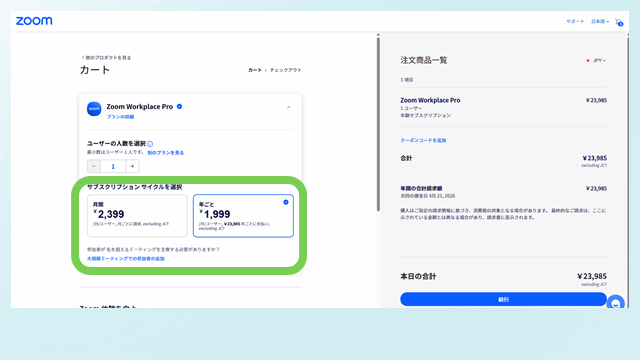640x360 pixels.
Task: Click the クーポンコードを追加 link
Action: pos(423,140)
